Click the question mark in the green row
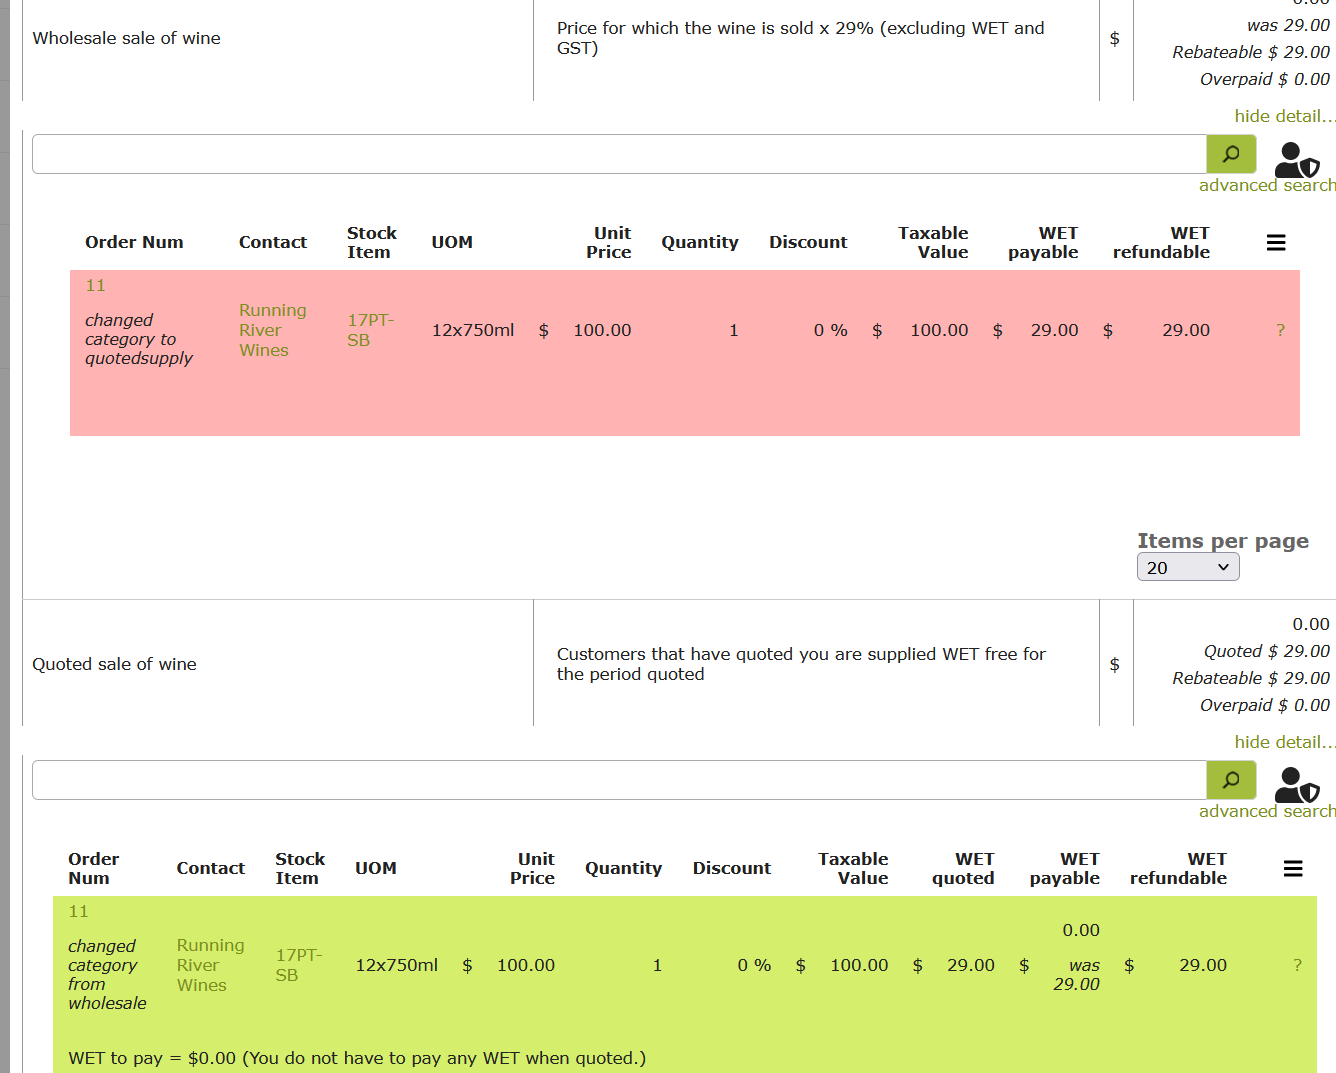Viewport: 1336px width, 1073px height. pyautogui.click(x=1297, y=965)
